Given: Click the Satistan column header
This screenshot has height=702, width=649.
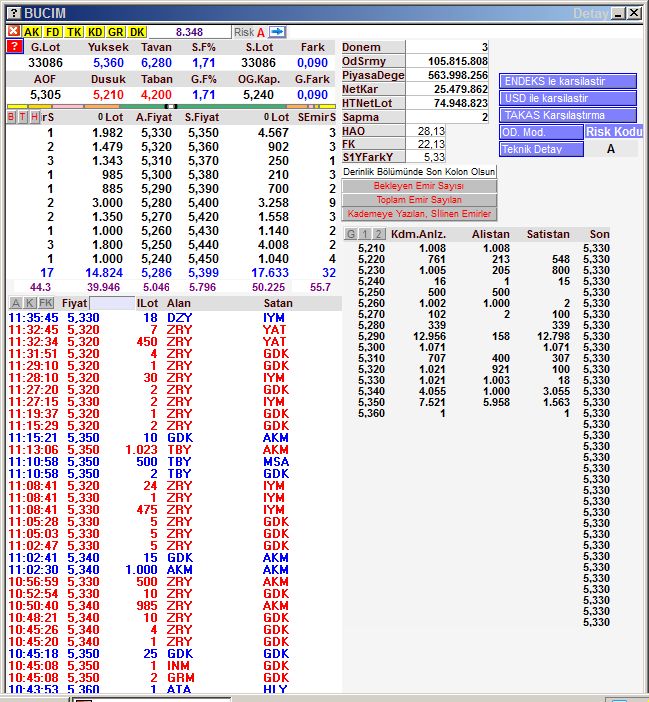Looking at the screenshot, I should pyautogui.click(x=548, y=234).
